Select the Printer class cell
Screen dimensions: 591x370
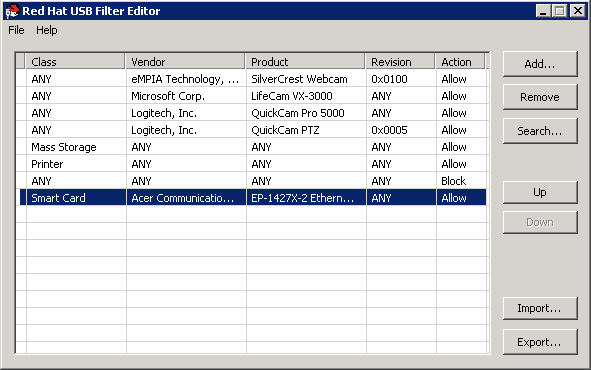pyautogui.click(x=76, y=164)
